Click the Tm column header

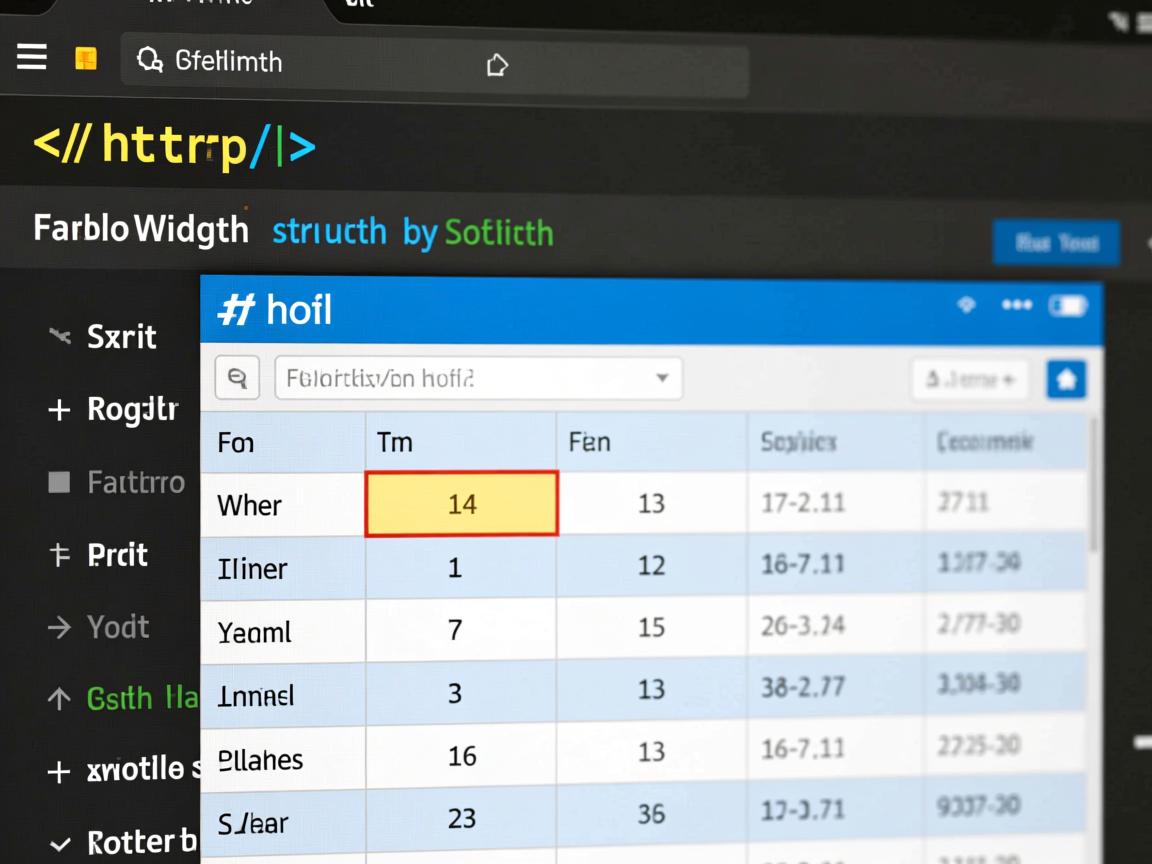(x=395, y=442)
